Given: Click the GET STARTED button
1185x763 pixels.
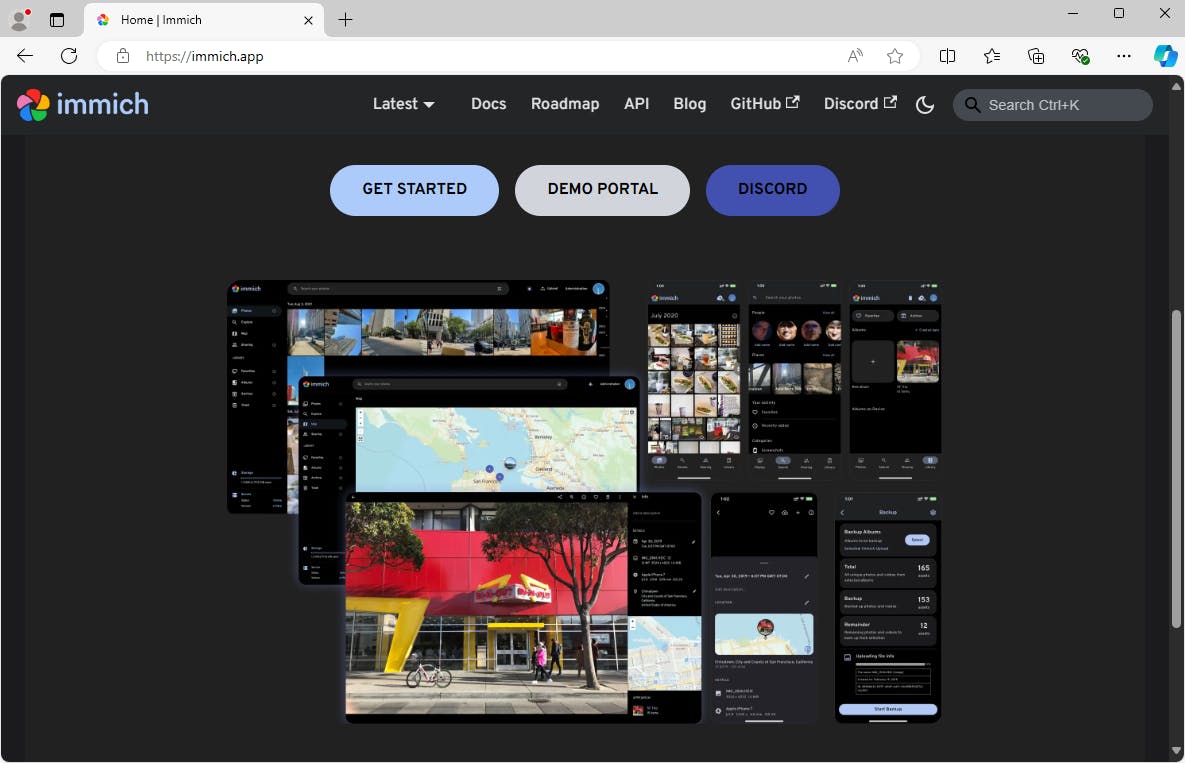Looking at the screenshot, I should (x=414, y=190).
